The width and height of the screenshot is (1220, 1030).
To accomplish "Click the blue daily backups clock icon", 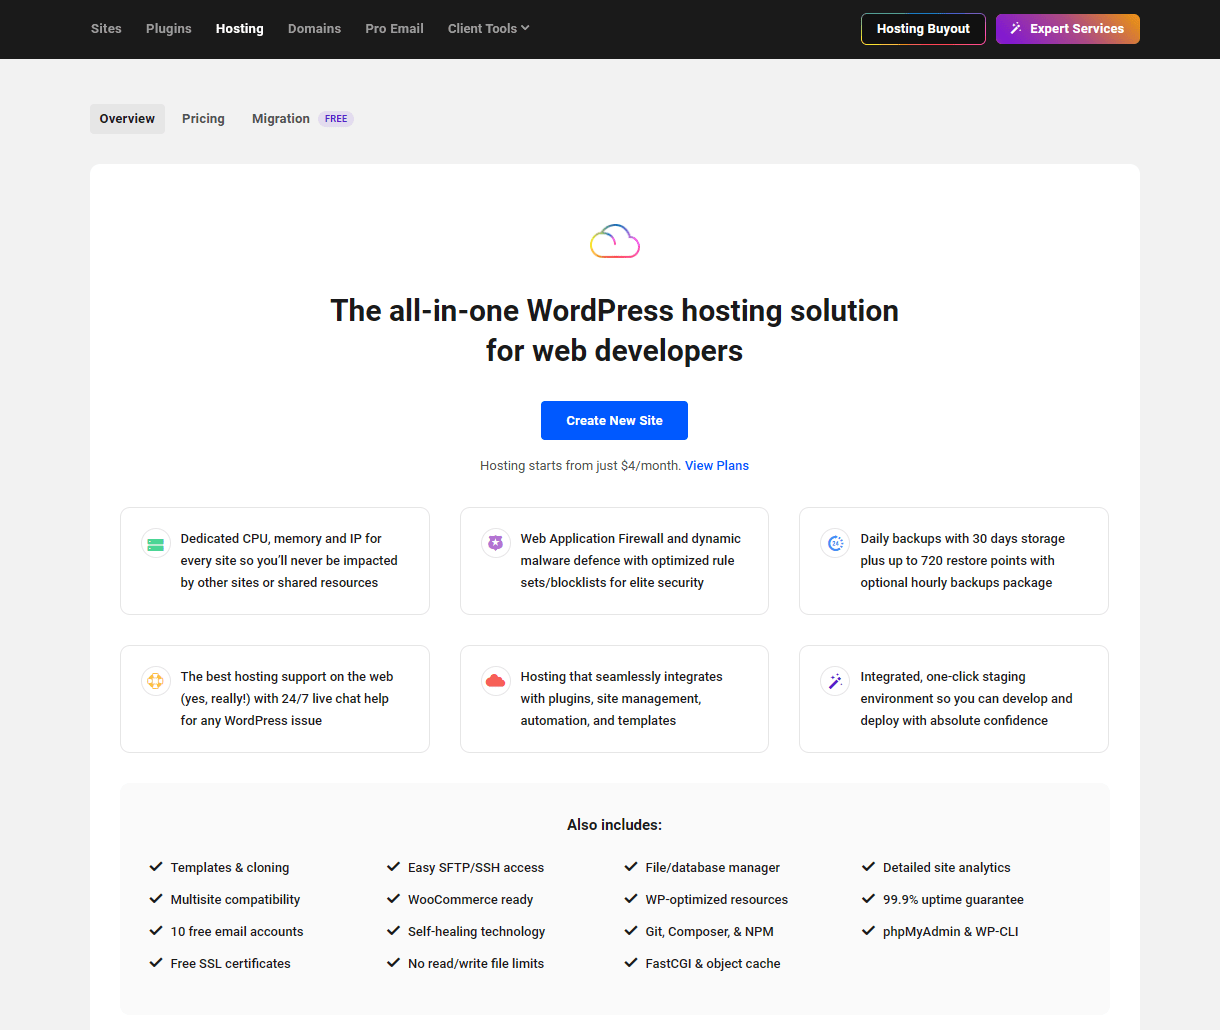I will click(835, 543).
